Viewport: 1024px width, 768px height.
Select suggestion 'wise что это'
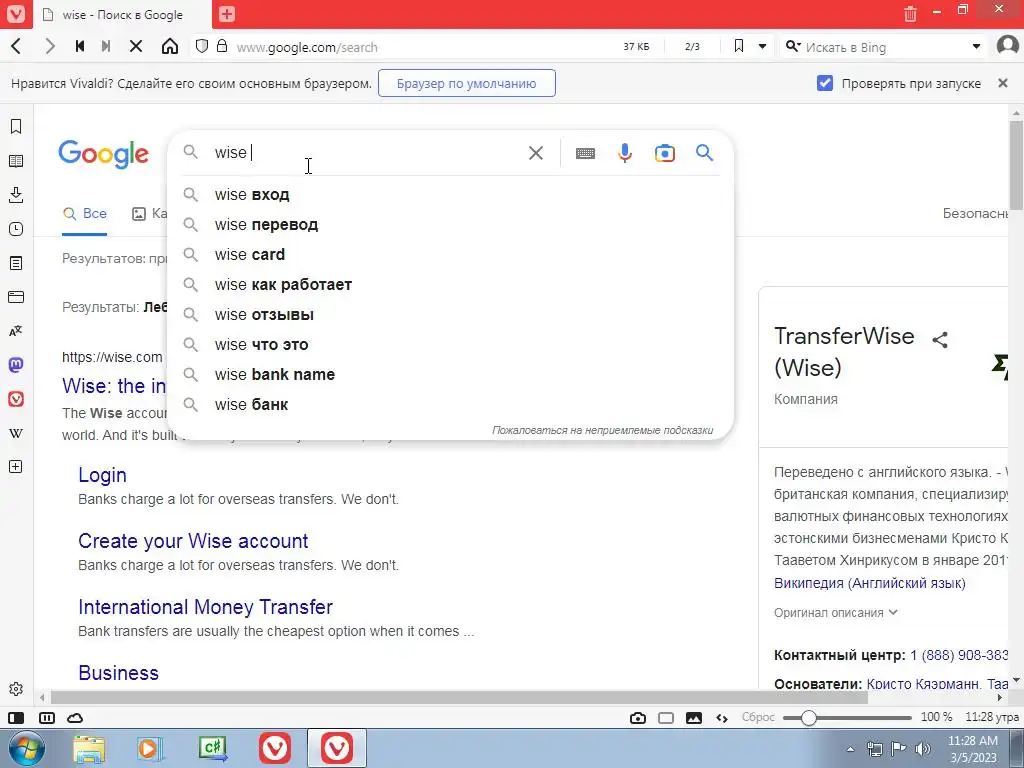coord(451,345)
